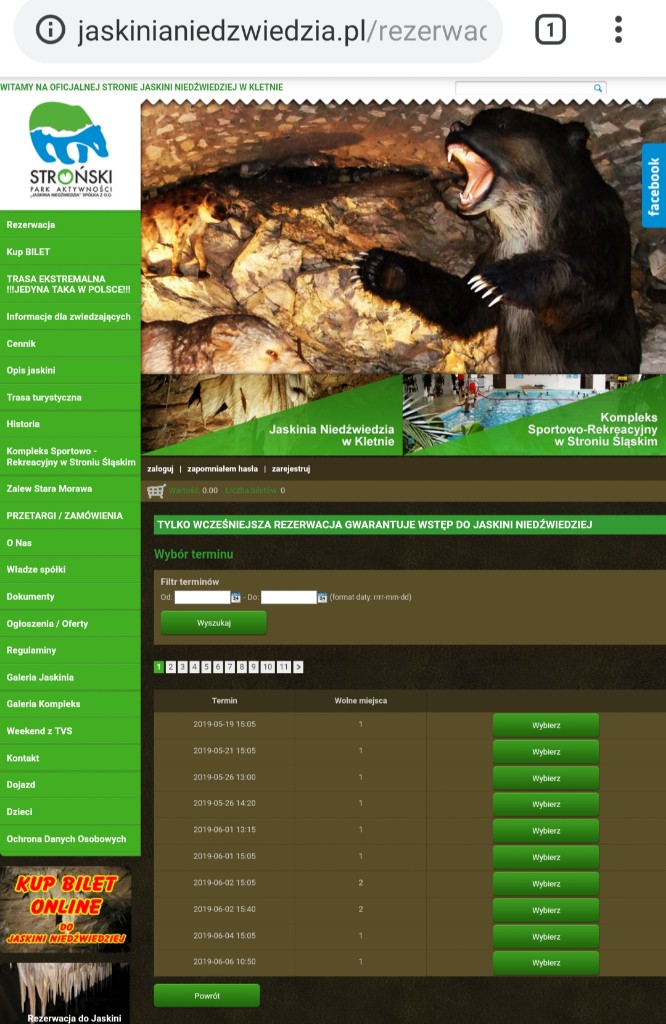The image size is (666, 1024).
Task: Open Cennik menu item
Action: (x=70, y=344)
